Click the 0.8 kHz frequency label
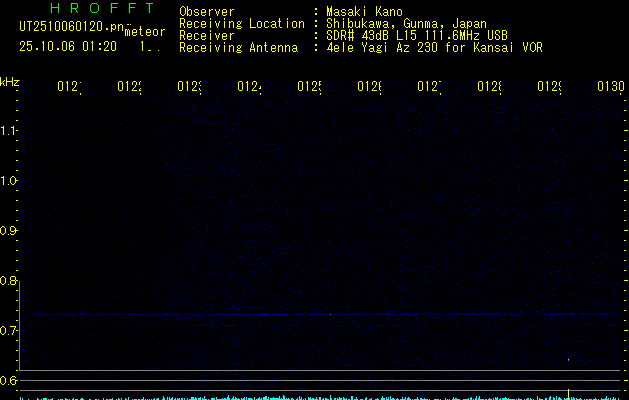This screenshot has width=629, height=400. click(x=8, y=280)
